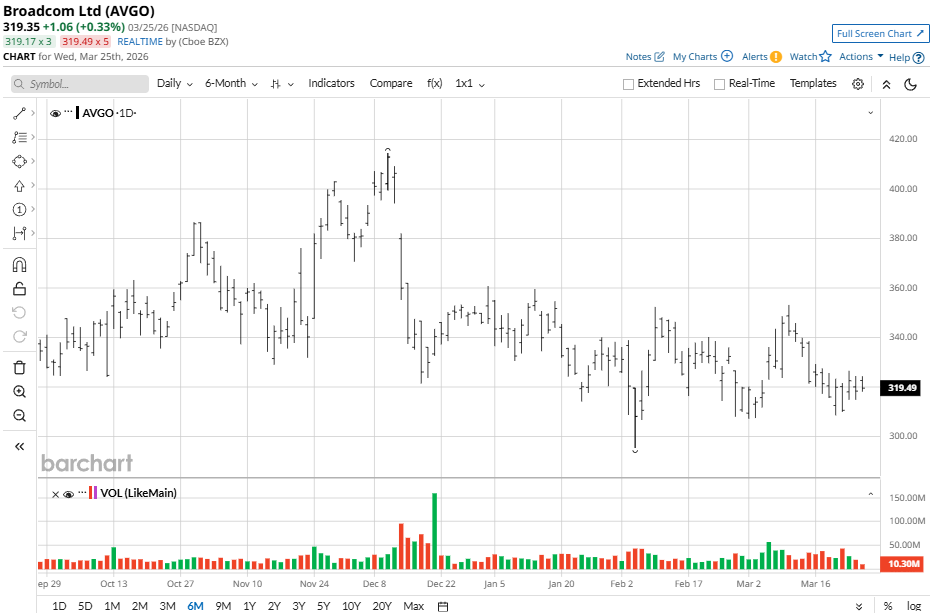
Task: Collapse the header with double chevron
Action: pyautogui.click(x=886, y=84)
